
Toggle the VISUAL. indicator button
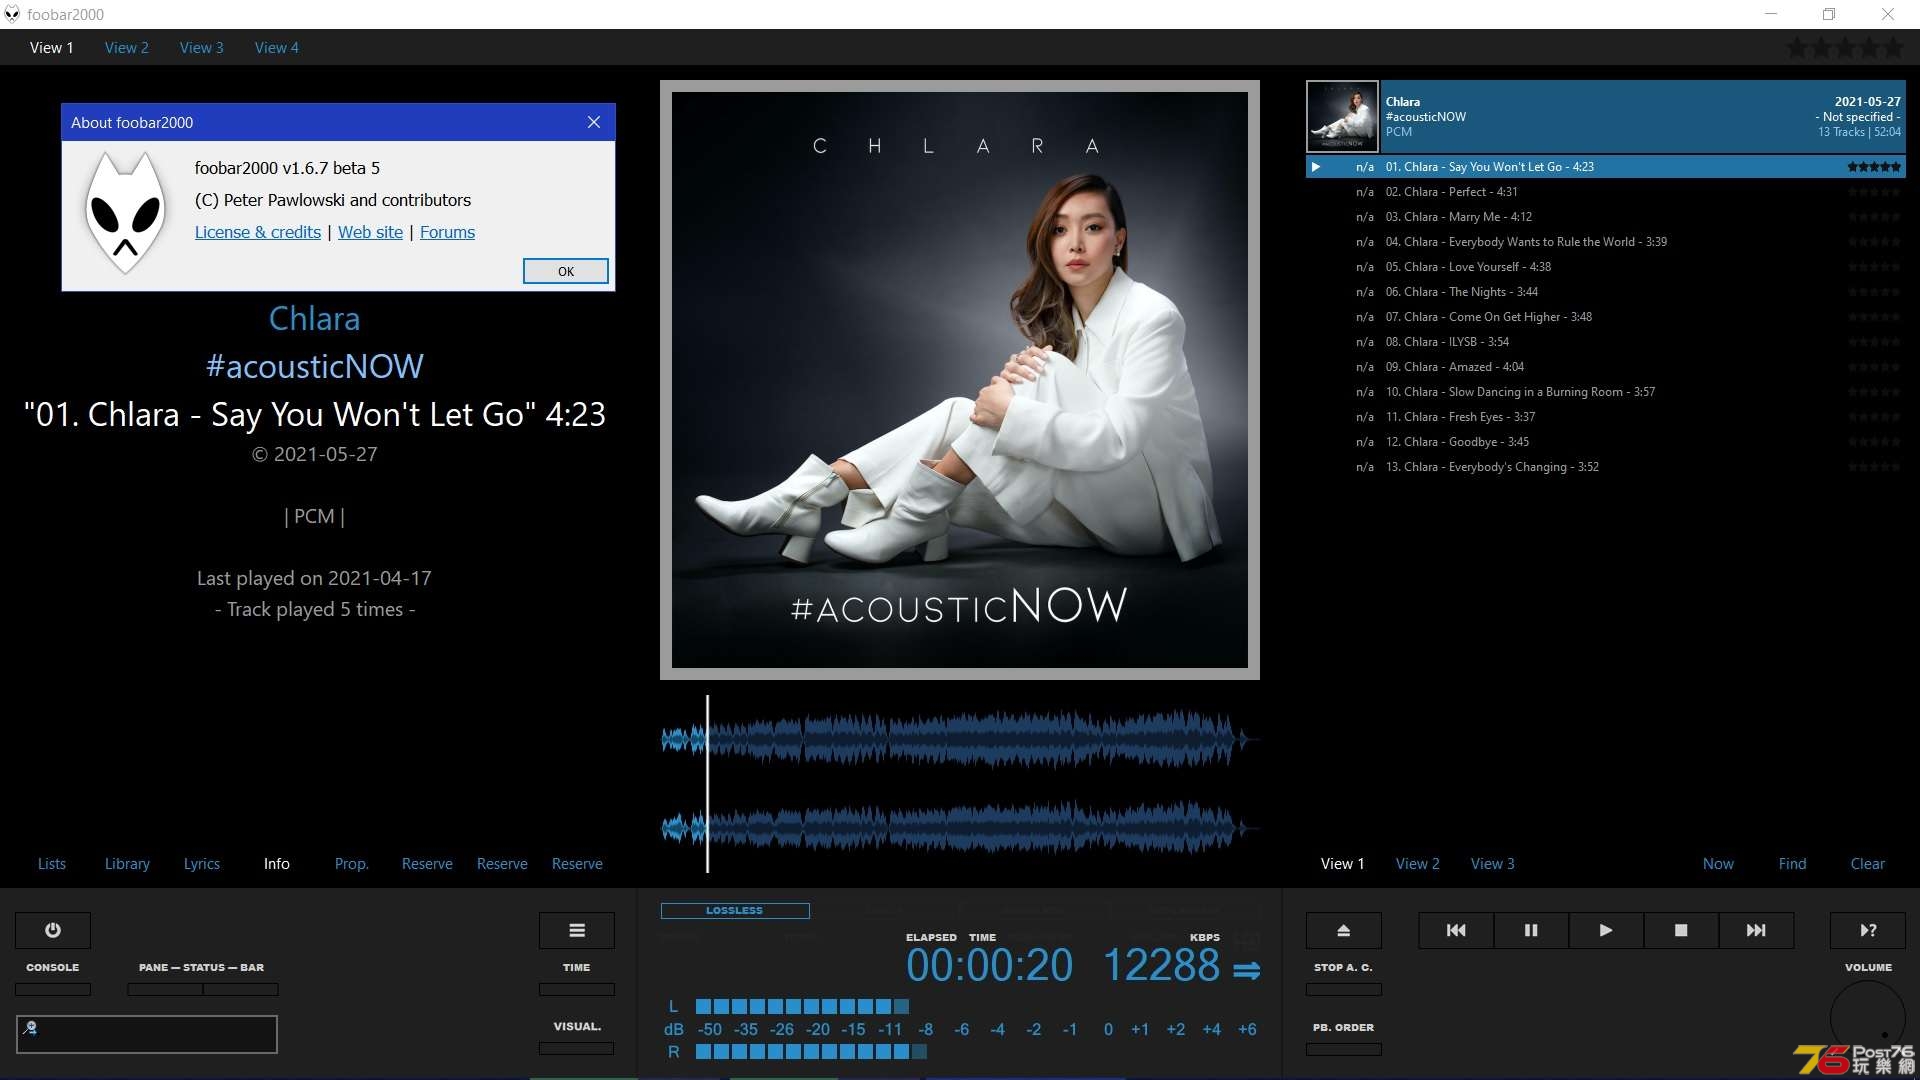coord(577,1048)
